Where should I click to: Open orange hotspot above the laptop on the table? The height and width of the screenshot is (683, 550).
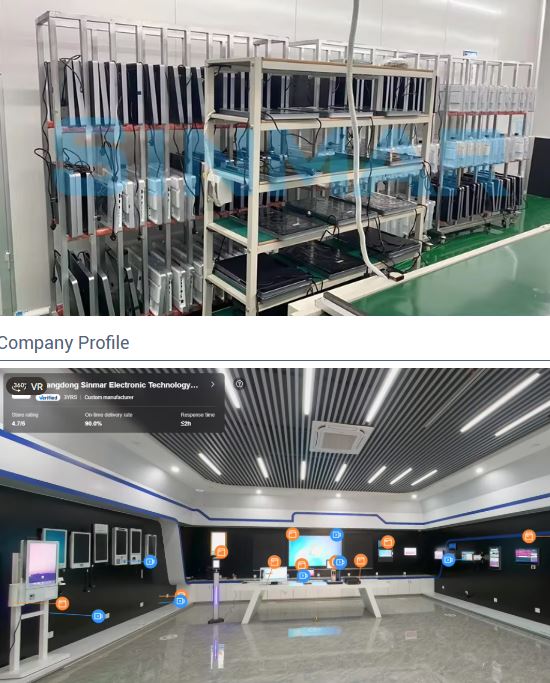point(274,562)
